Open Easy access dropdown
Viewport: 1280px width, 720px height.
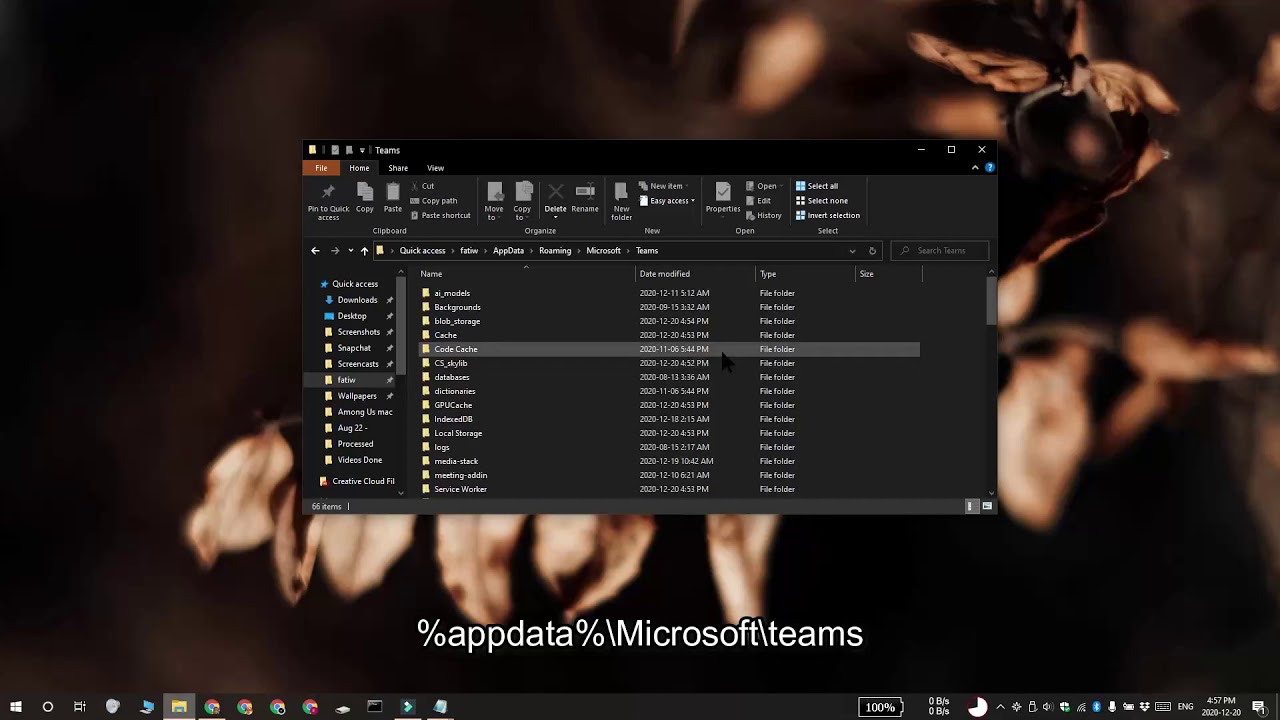click(667, 201)
